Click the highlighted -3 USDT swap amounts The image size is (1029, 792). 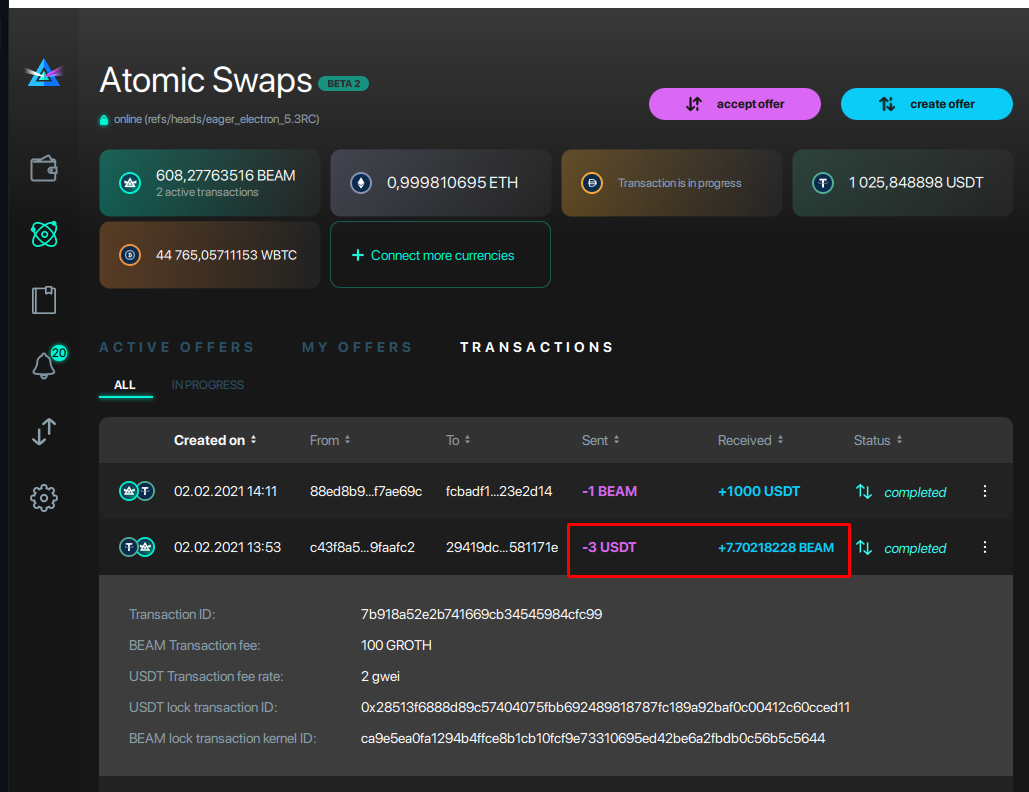[x=708, y=547]
